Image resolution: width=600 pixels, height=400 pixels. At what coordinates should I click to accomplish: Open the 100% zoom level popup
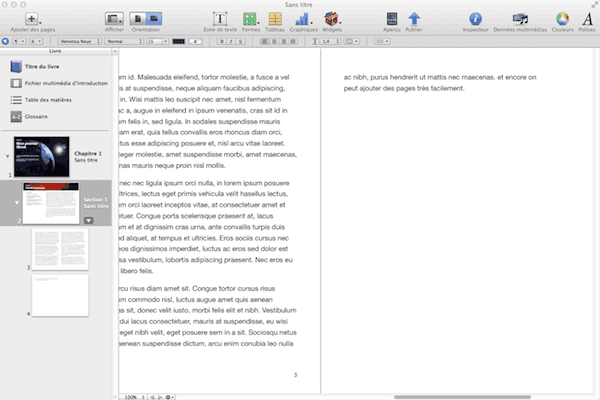click(134, 397)
